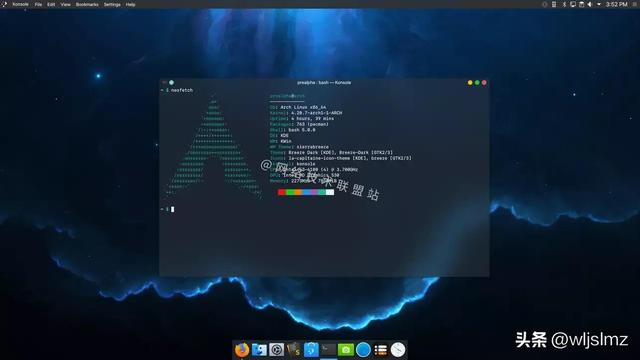Switch to the Konsole terminal icon in dock
This screenshot has width=640, height=360.
328,350
